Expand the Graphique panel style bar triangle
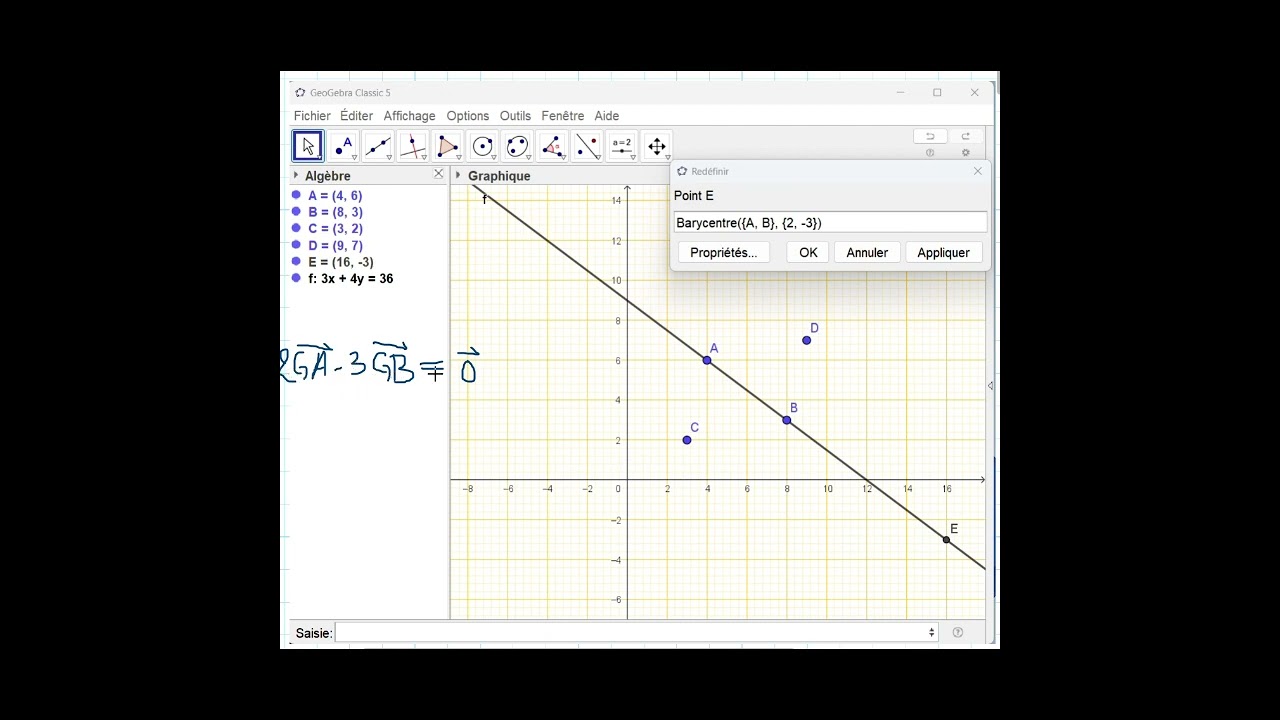Viewport: 1280px width, 720px height. (458, 175)
